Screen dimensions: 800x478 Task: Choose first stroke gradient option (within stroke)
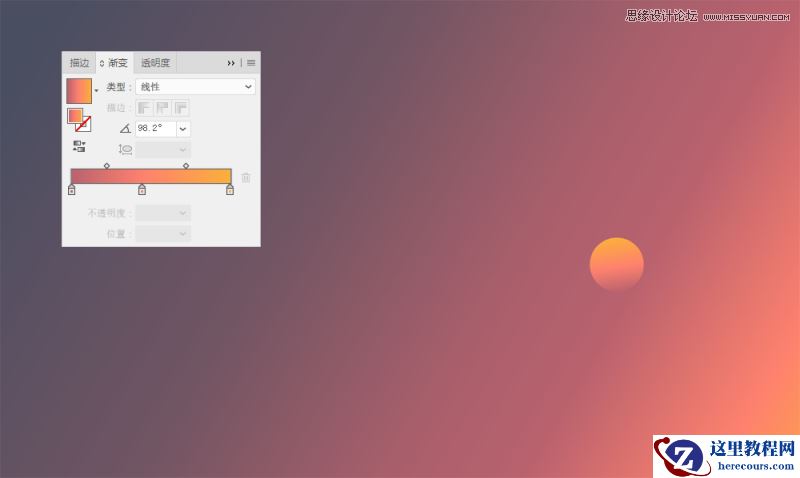coord(144,108)
